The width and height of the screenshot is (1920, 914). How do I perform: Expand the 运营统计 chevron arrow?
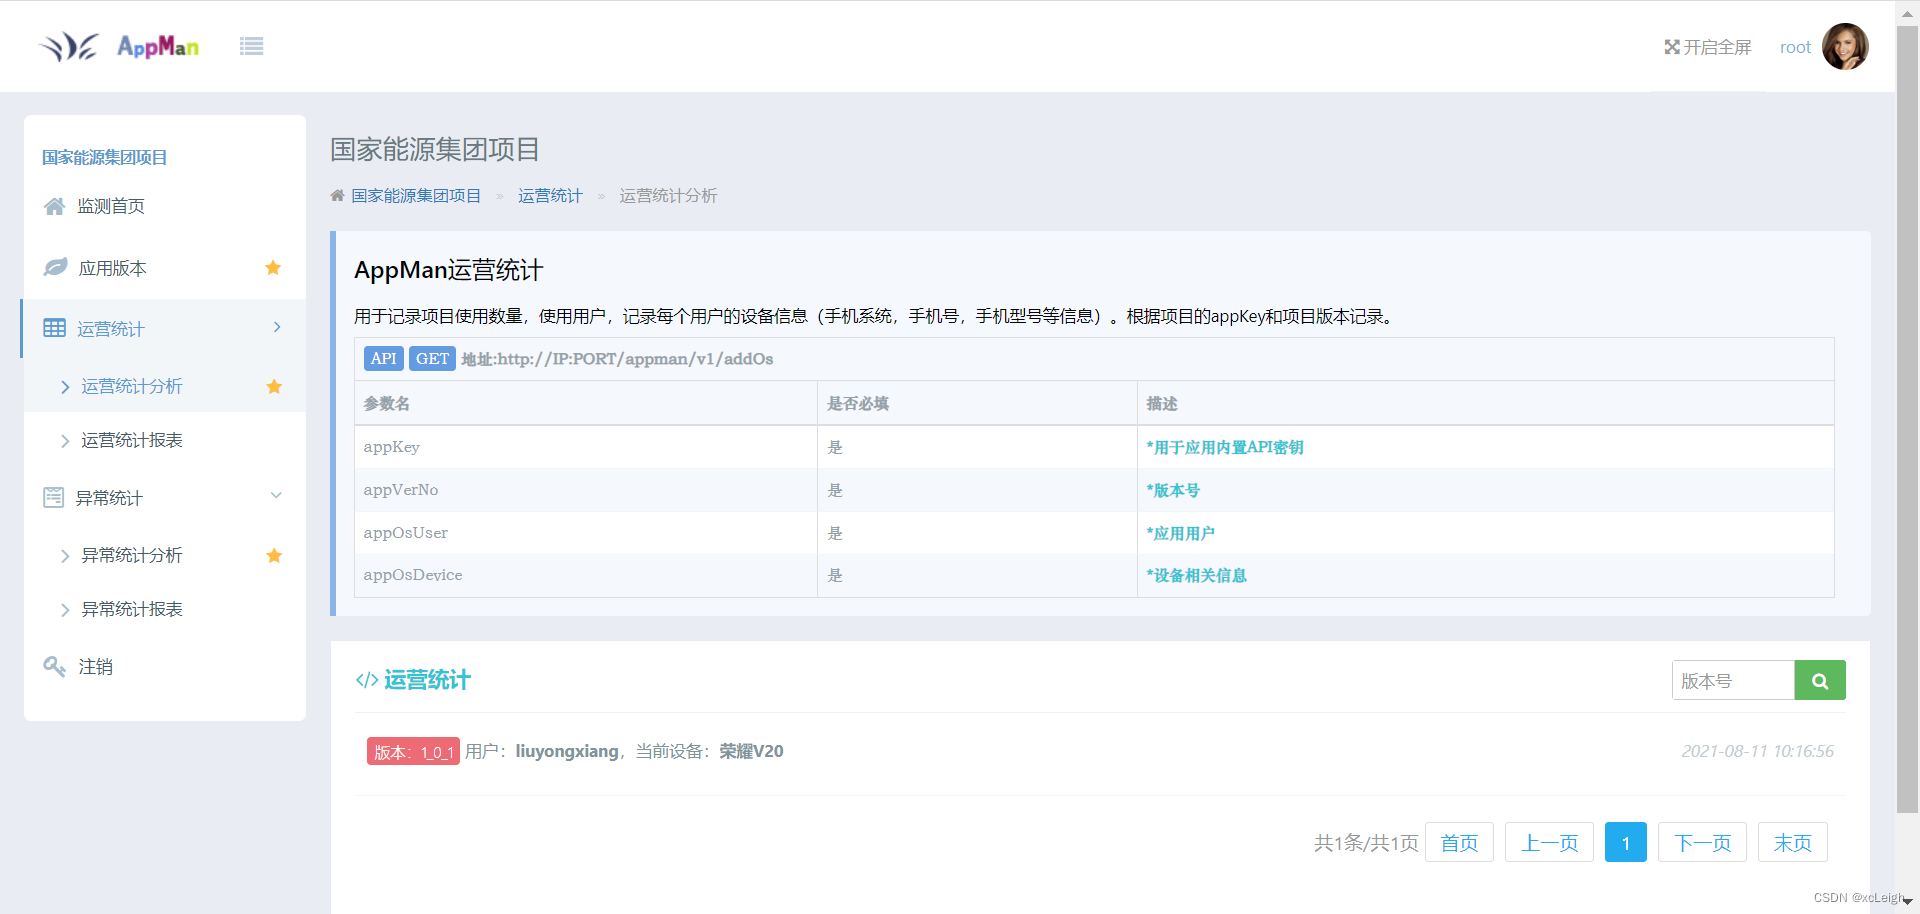coord(277,327)
